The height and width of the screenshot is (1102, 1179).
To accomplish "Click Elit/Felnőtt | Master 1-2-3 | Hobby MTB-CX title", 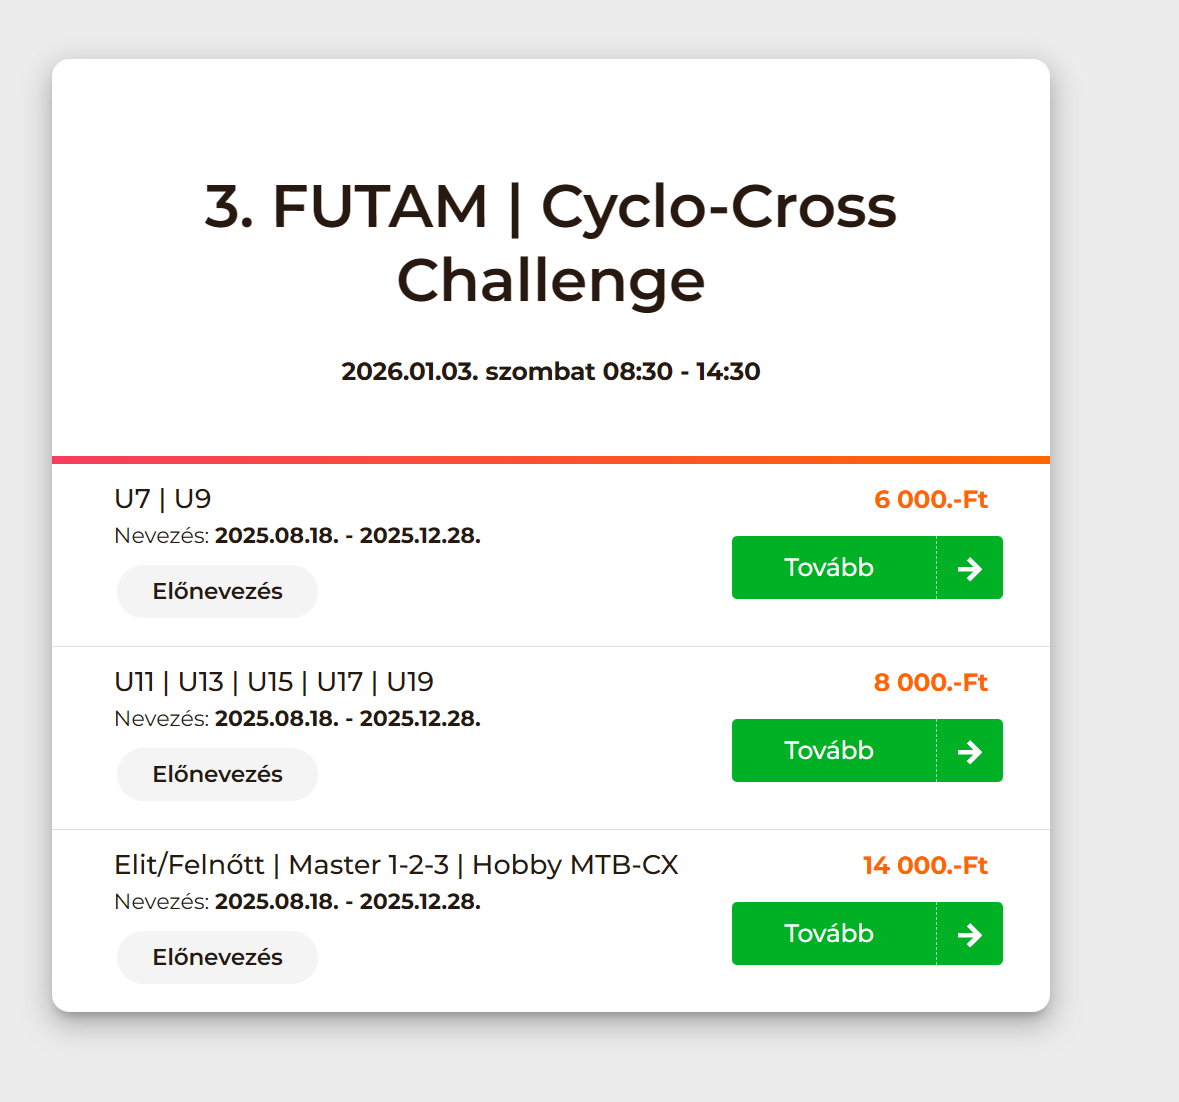I will click(x=396, y=865).
